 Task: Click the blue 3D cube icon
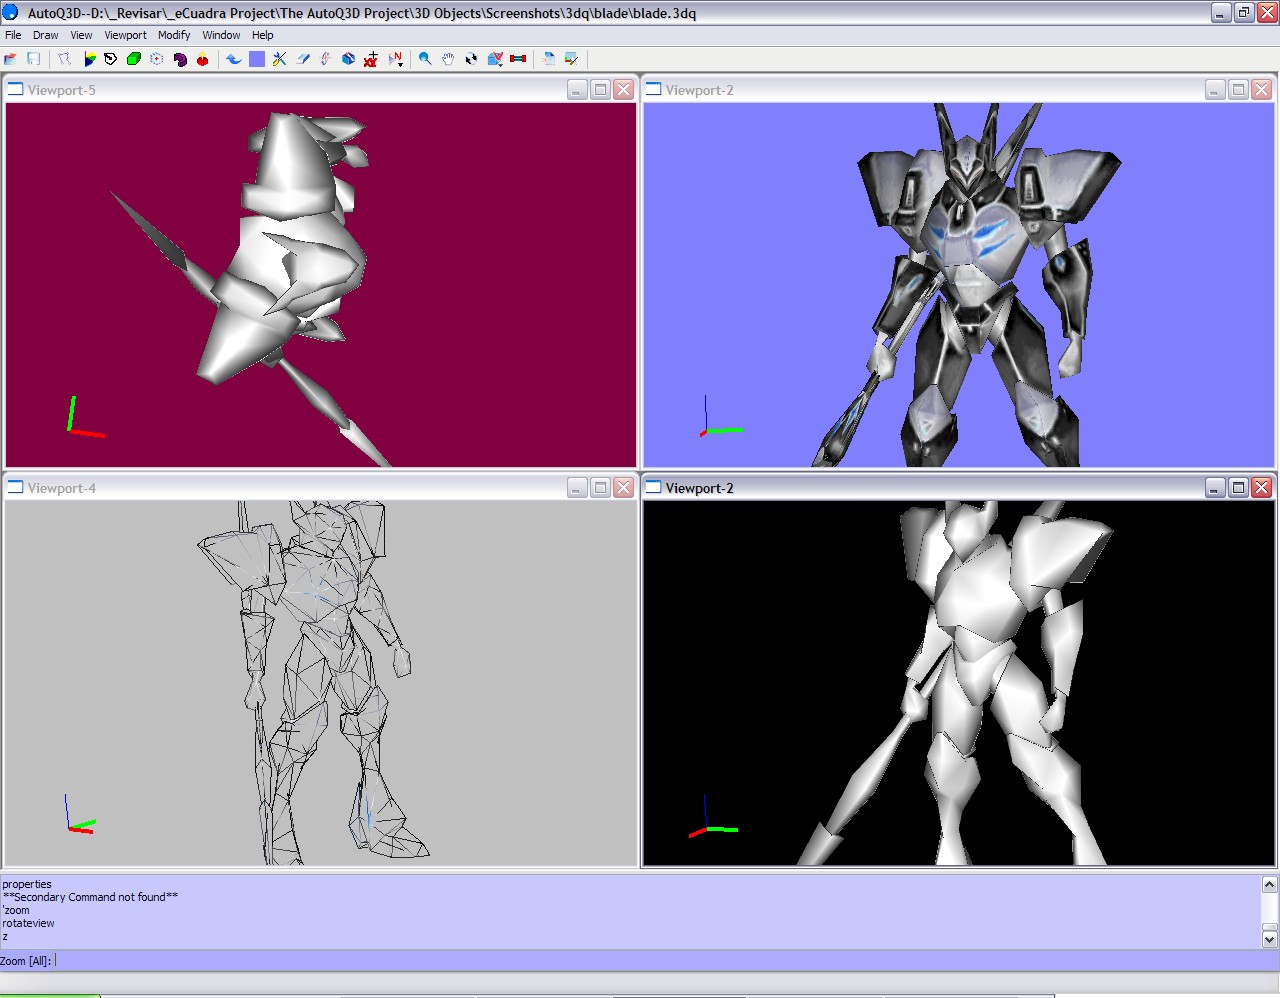click(349, 59)
